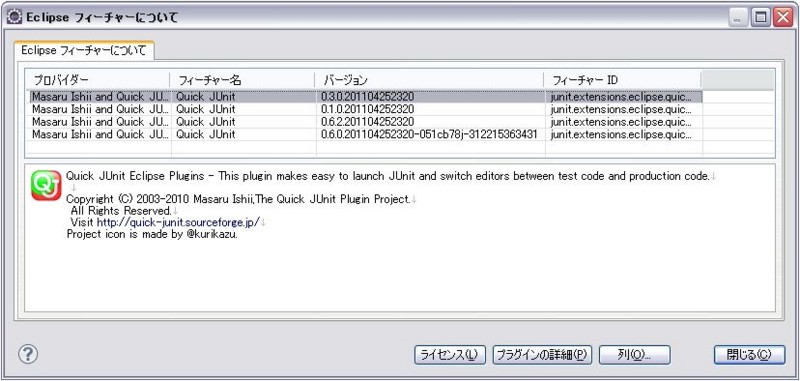
Task: Click the Quick JUnit Eclipse Plugins description line
Action: (388, 176)
